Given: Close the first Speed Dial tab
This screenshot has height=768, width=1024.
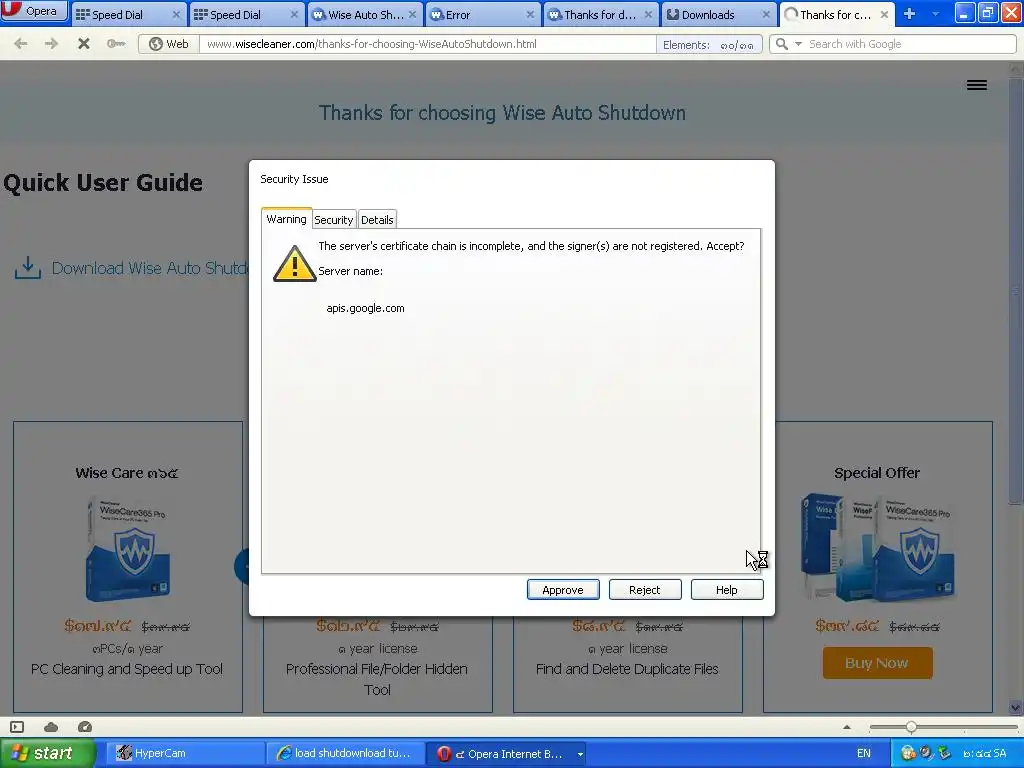Looking at the screenshot, I should click(x=176, y=14).
